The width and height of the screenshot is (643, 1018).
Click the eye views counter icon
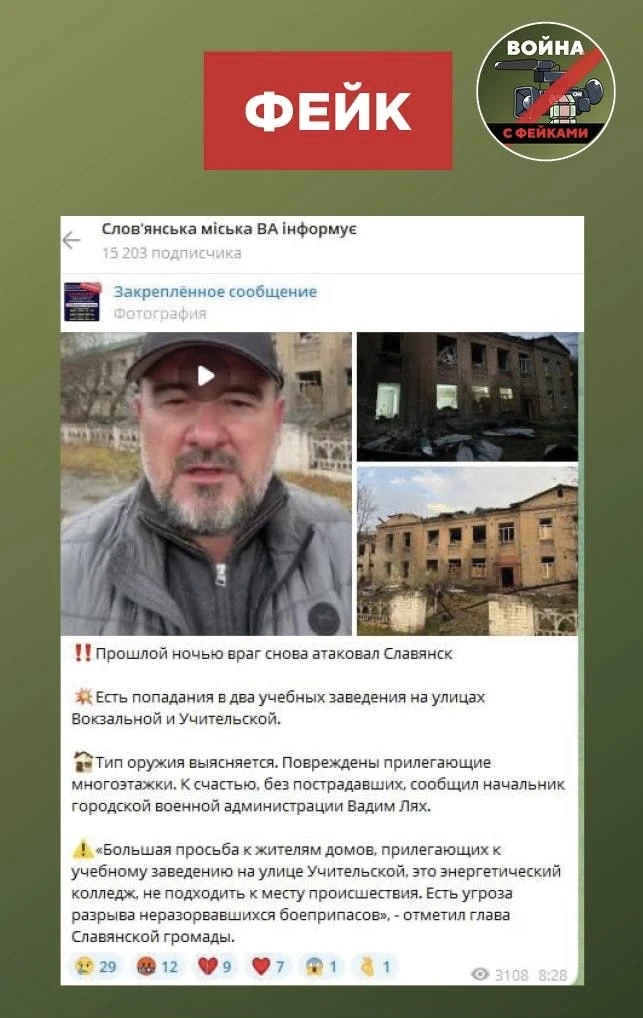coord(480,974)
